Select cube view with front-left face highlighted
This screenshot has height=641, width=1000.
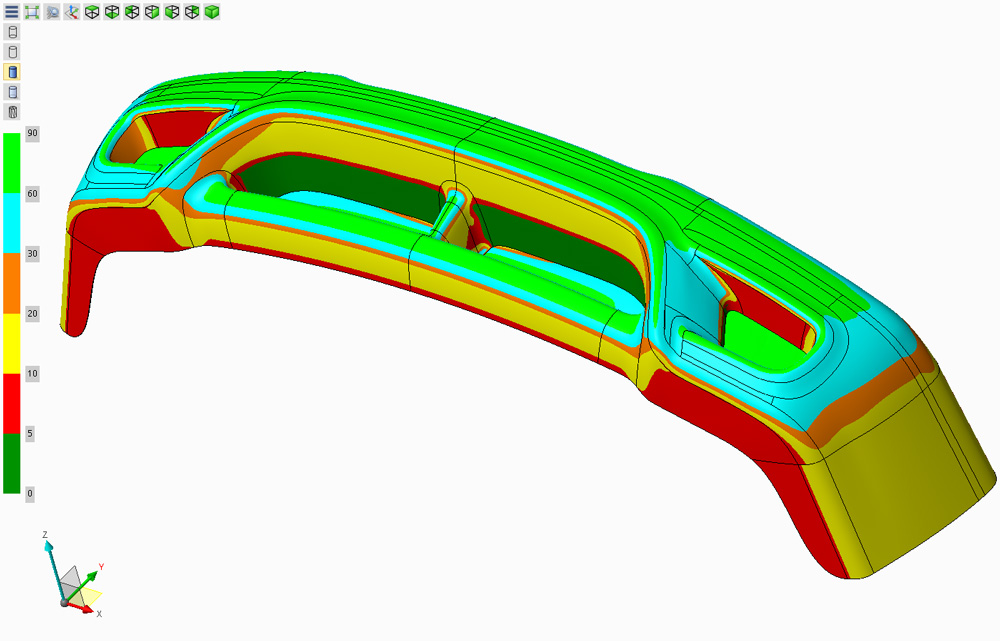point(172,11)
